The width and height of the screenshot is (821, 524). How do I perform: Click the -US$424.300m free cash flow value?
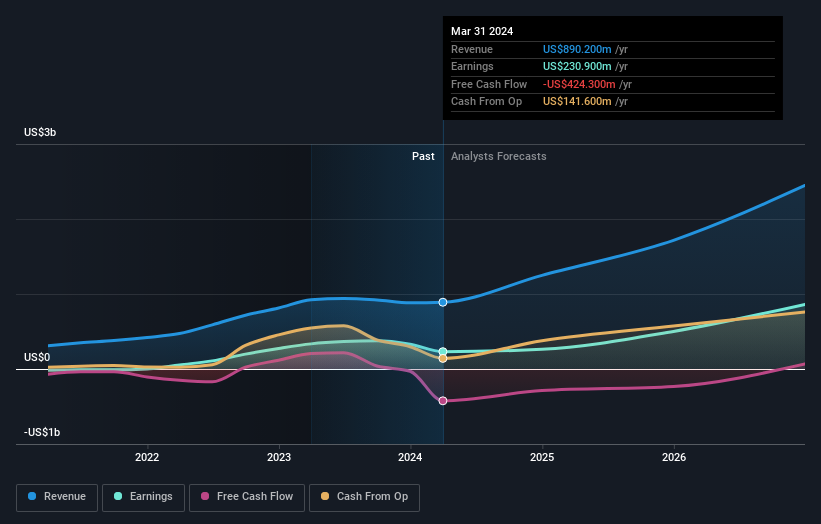(579, 84)
